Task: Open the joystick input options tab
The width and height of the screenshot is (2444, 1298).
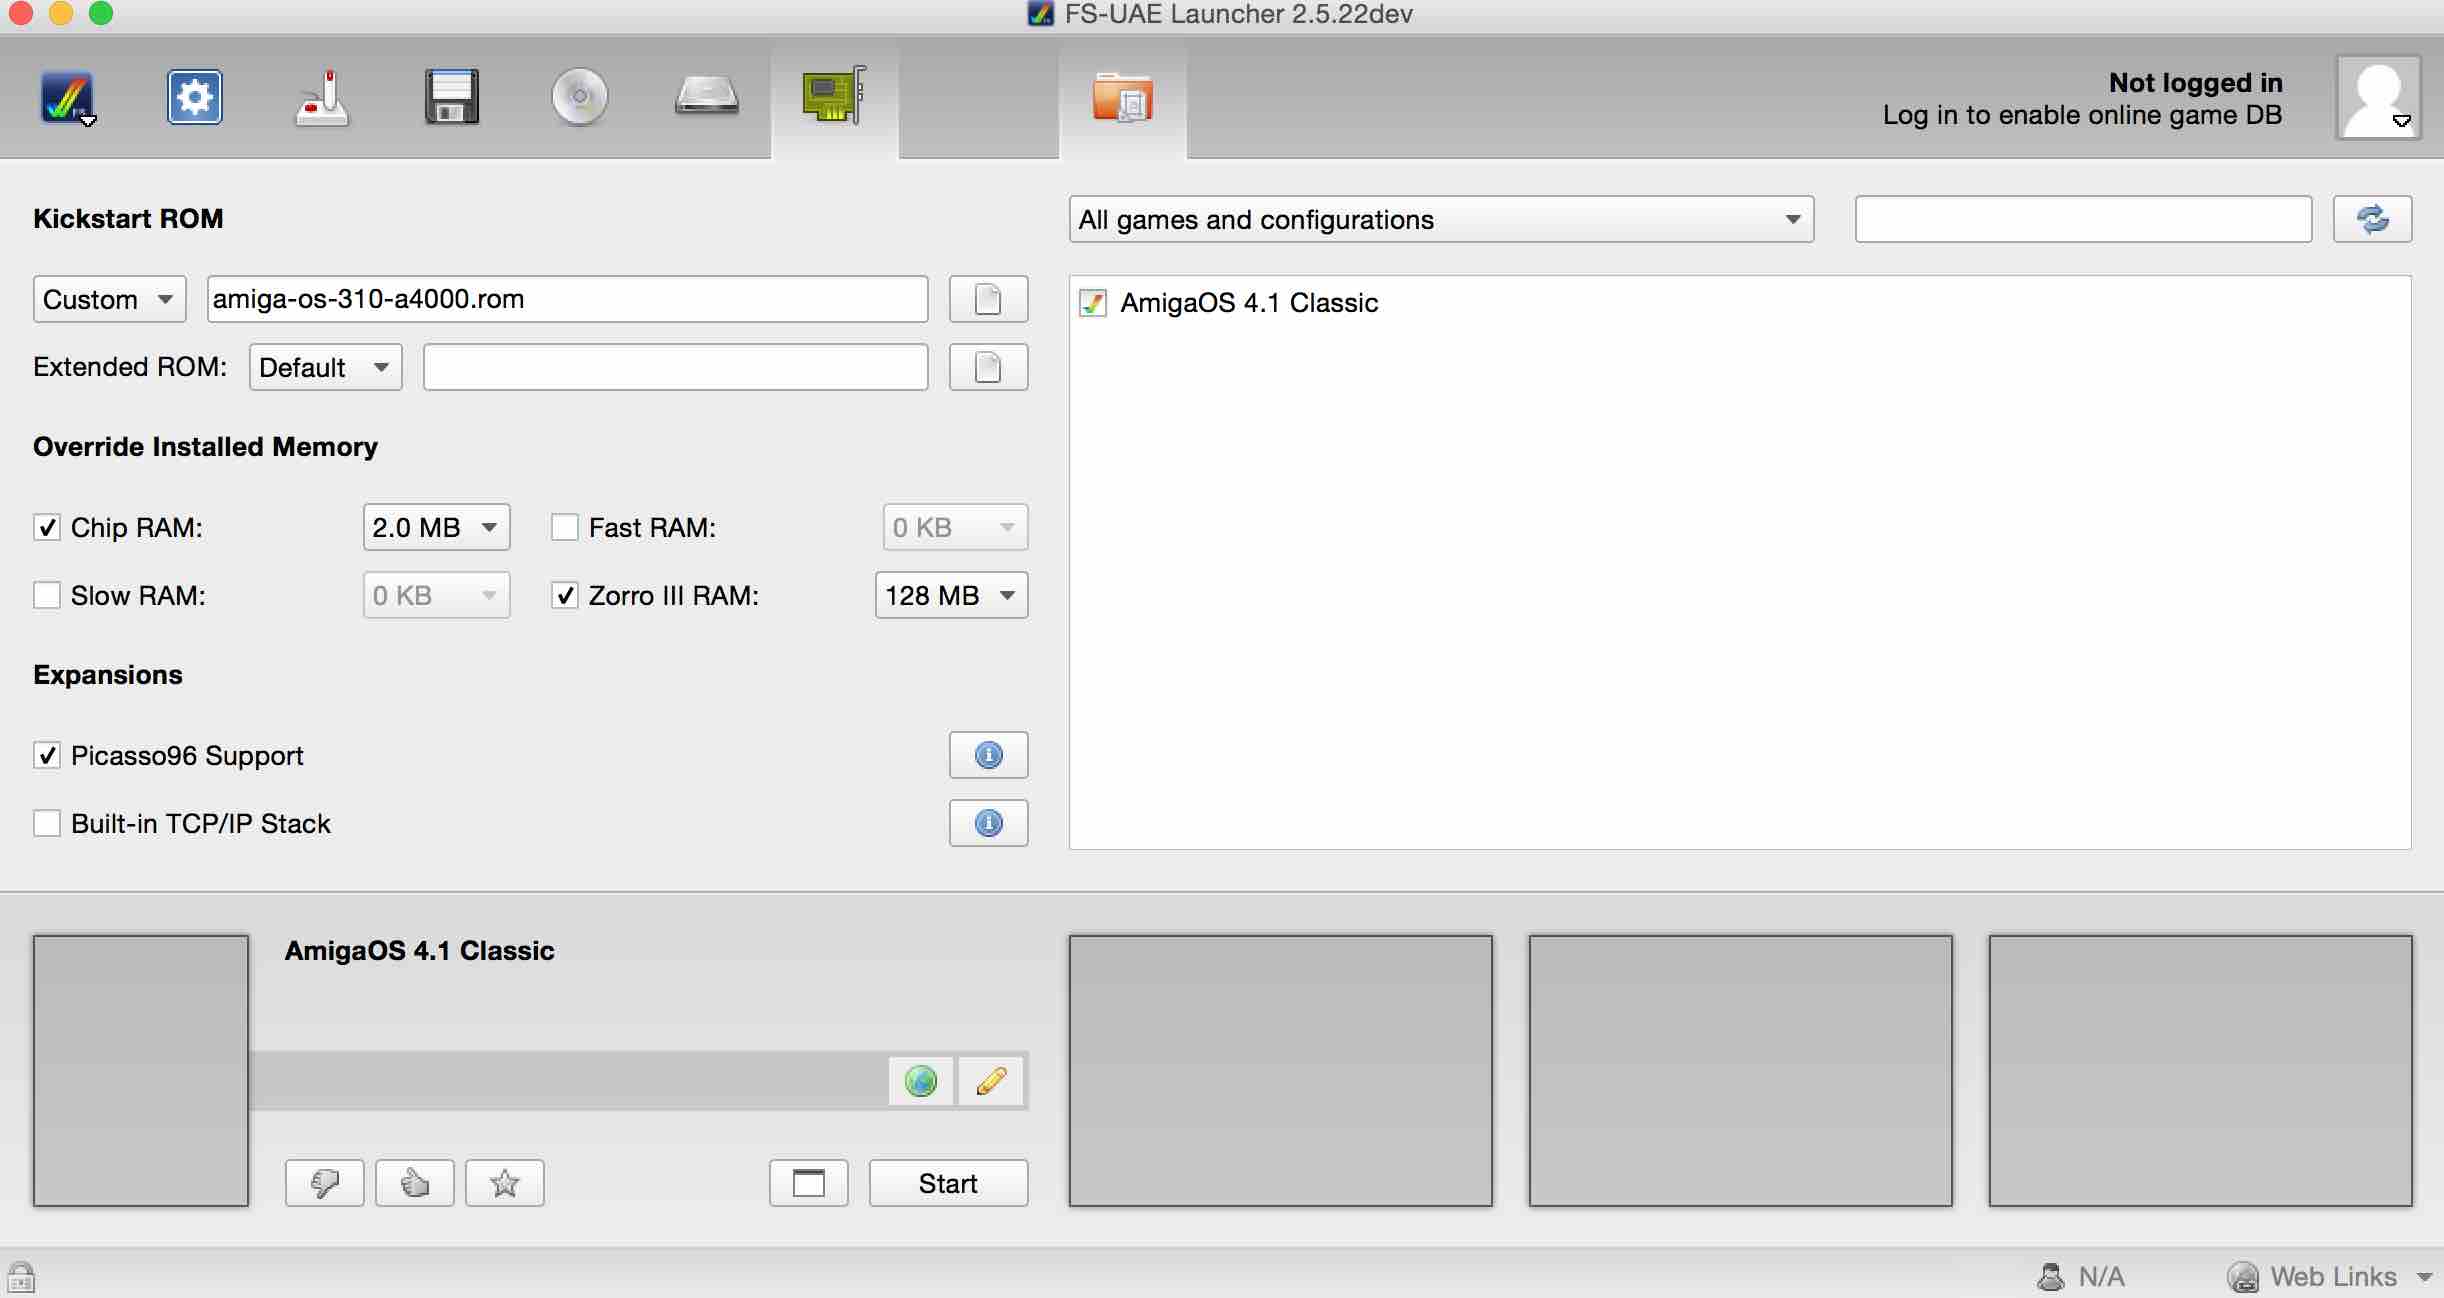Action: 322,98
